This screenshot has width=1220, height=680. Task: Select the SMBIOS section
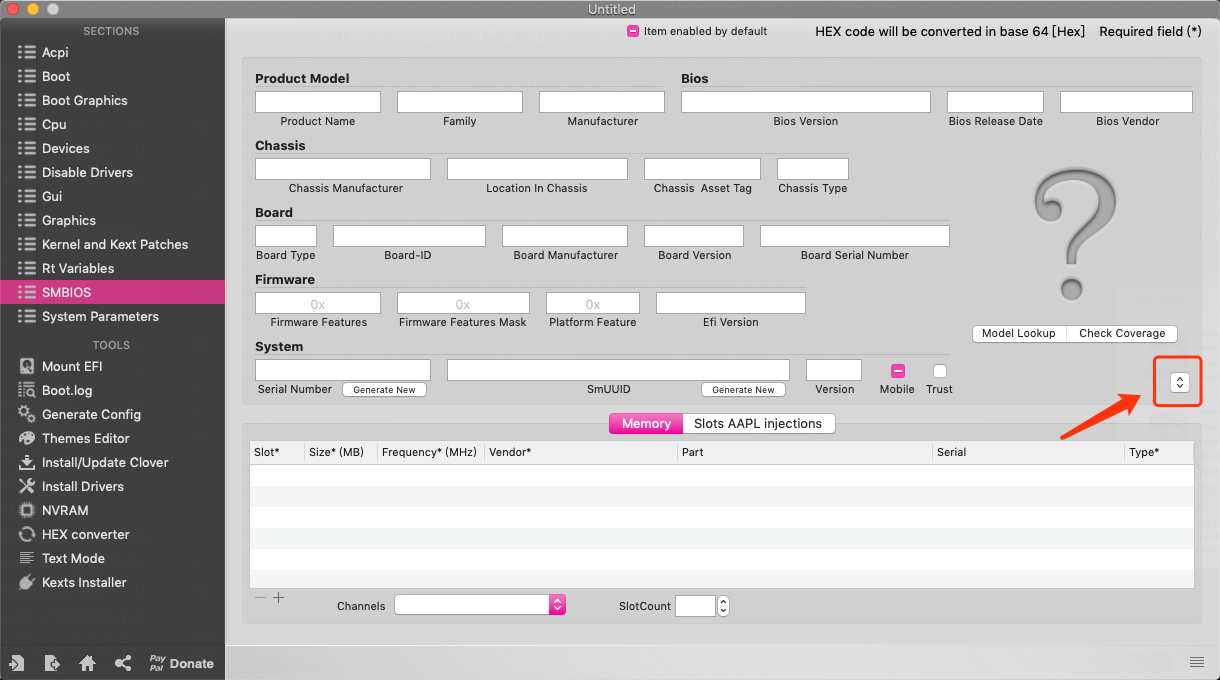[x=112, y=292]
